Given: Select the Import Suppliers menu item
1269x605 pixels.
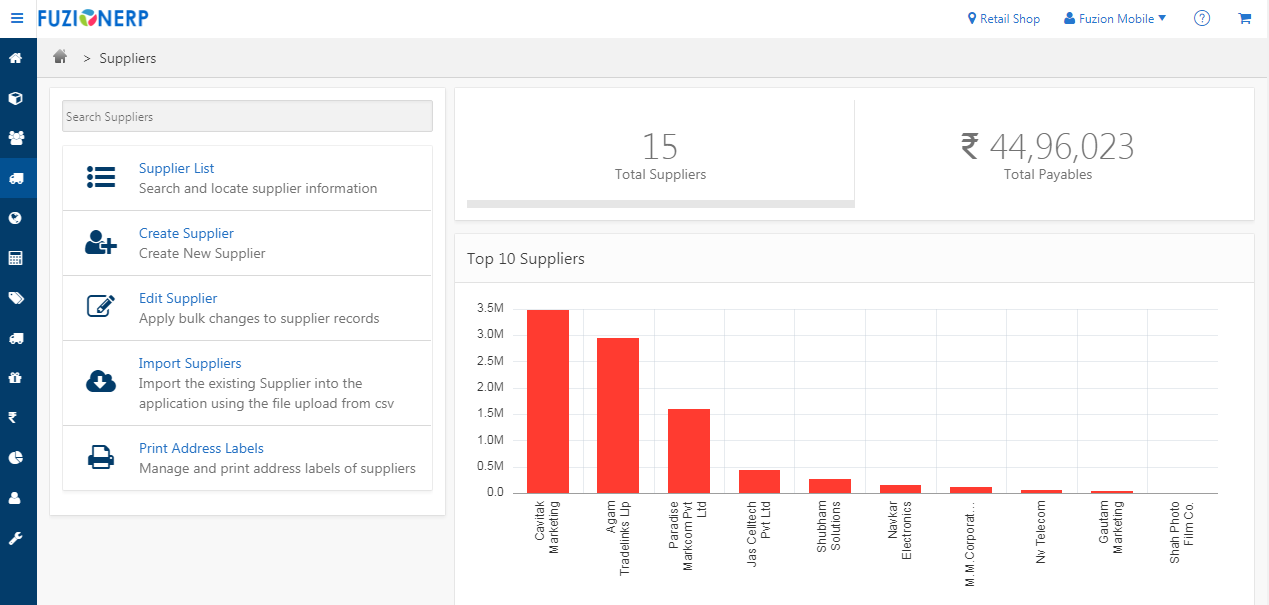Looking at the screenshot, I should click(190, 363).
